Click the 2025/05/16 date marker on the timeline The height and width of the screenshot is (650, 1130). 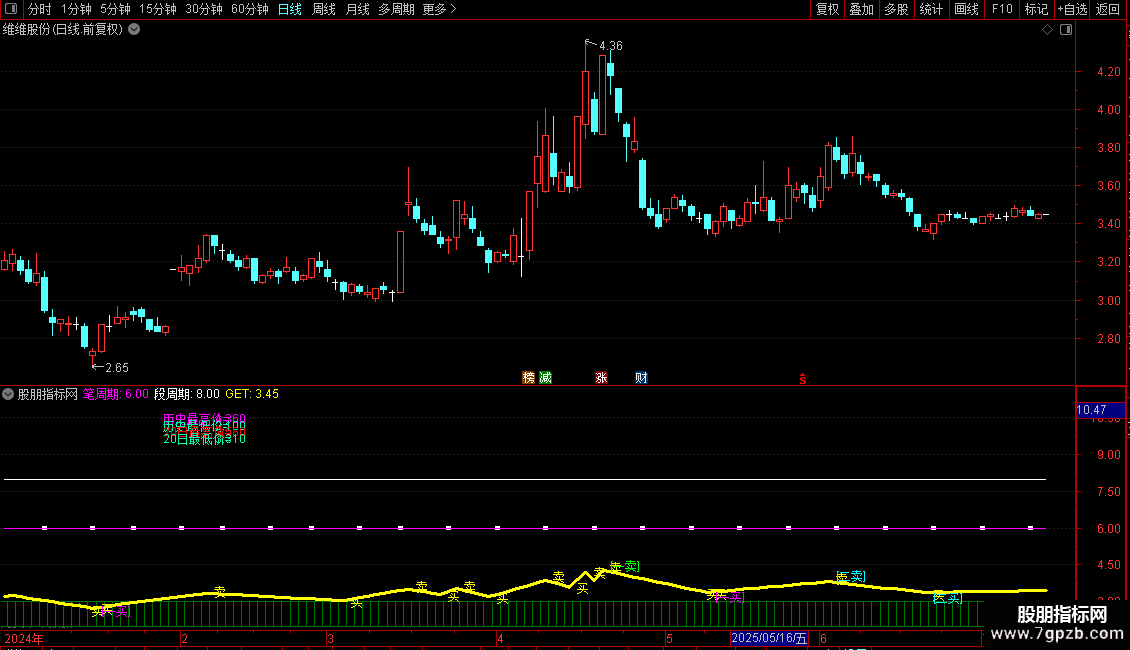click(769, 638)
